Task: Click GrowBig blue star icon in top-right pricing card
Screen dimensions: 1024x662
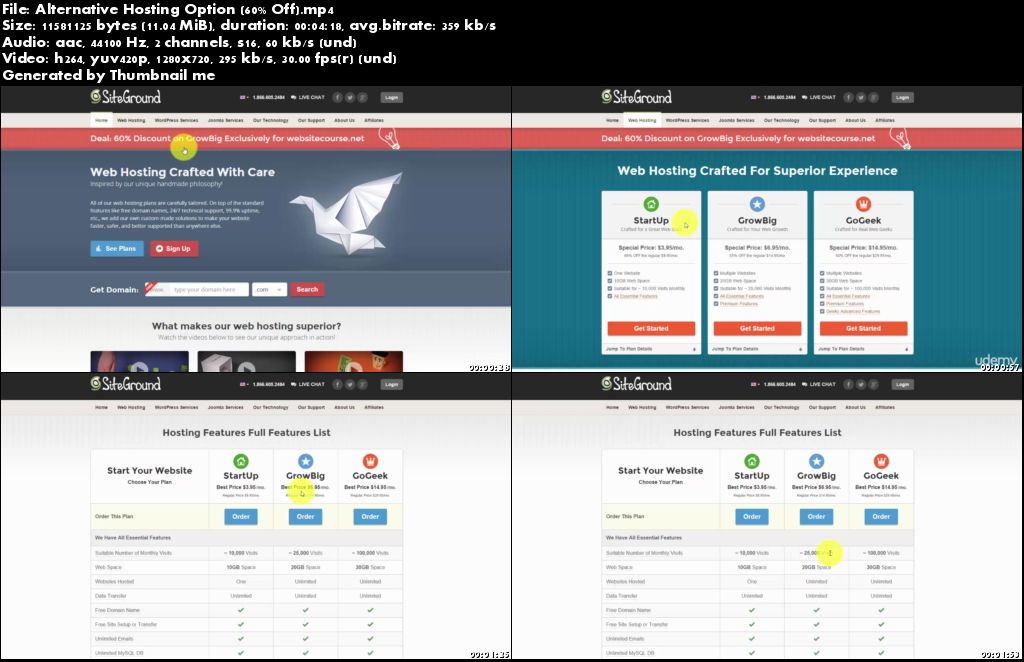Action: [x=757, y=204]
